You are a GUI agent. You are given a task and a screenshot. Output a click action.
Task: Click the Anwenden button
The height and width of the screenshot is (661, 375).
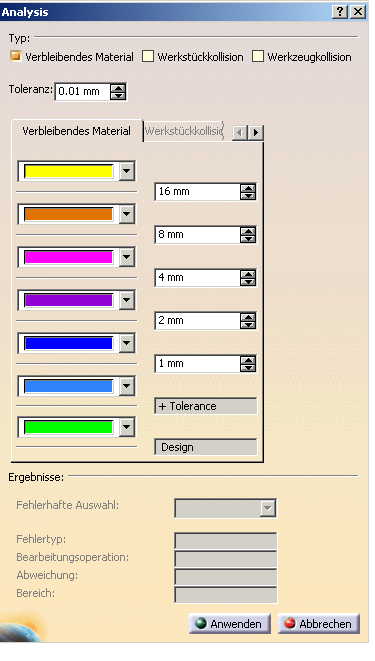[x=230, y=624]
